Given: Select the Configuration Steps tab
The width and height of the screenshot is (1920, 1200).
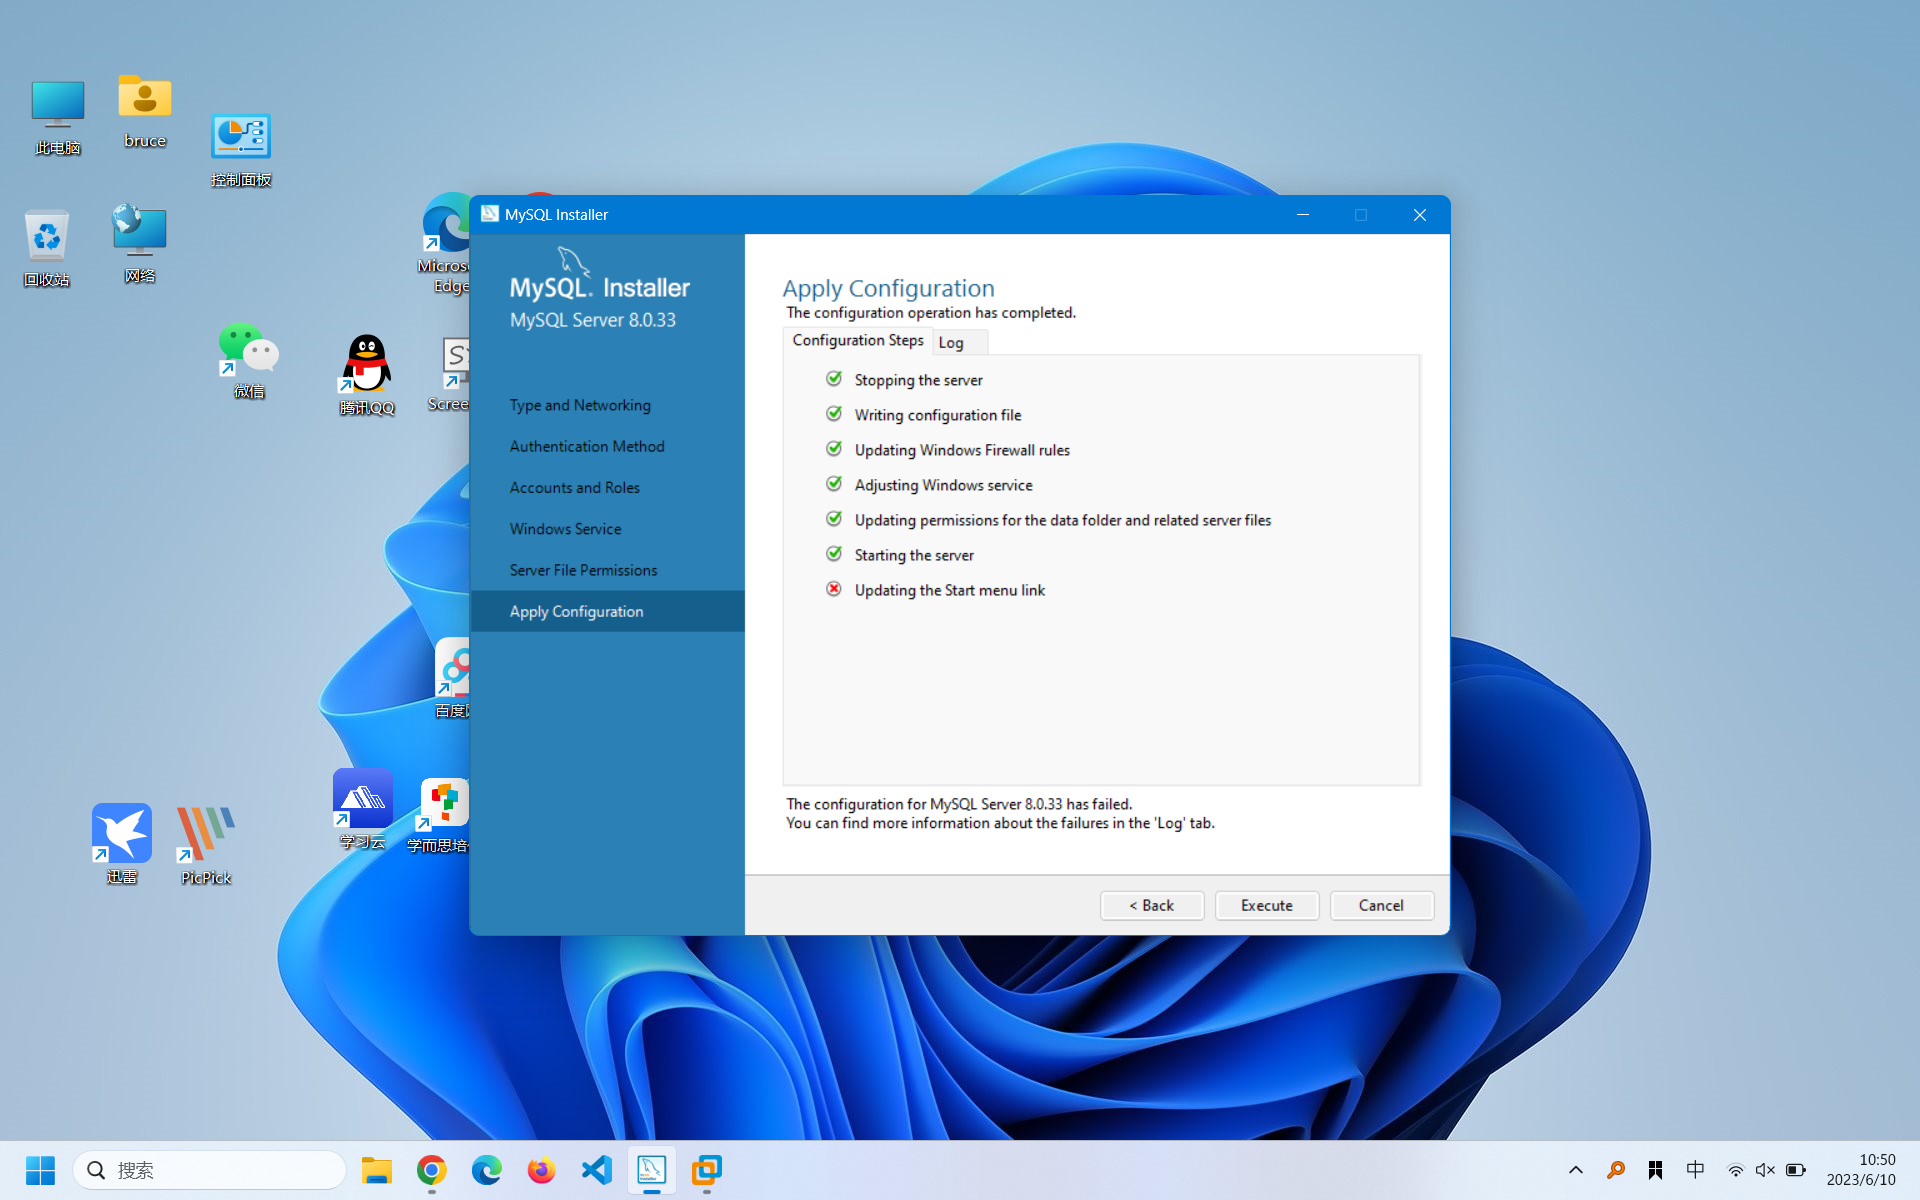Looking at the screenshot, I should (x=858, y=340).
